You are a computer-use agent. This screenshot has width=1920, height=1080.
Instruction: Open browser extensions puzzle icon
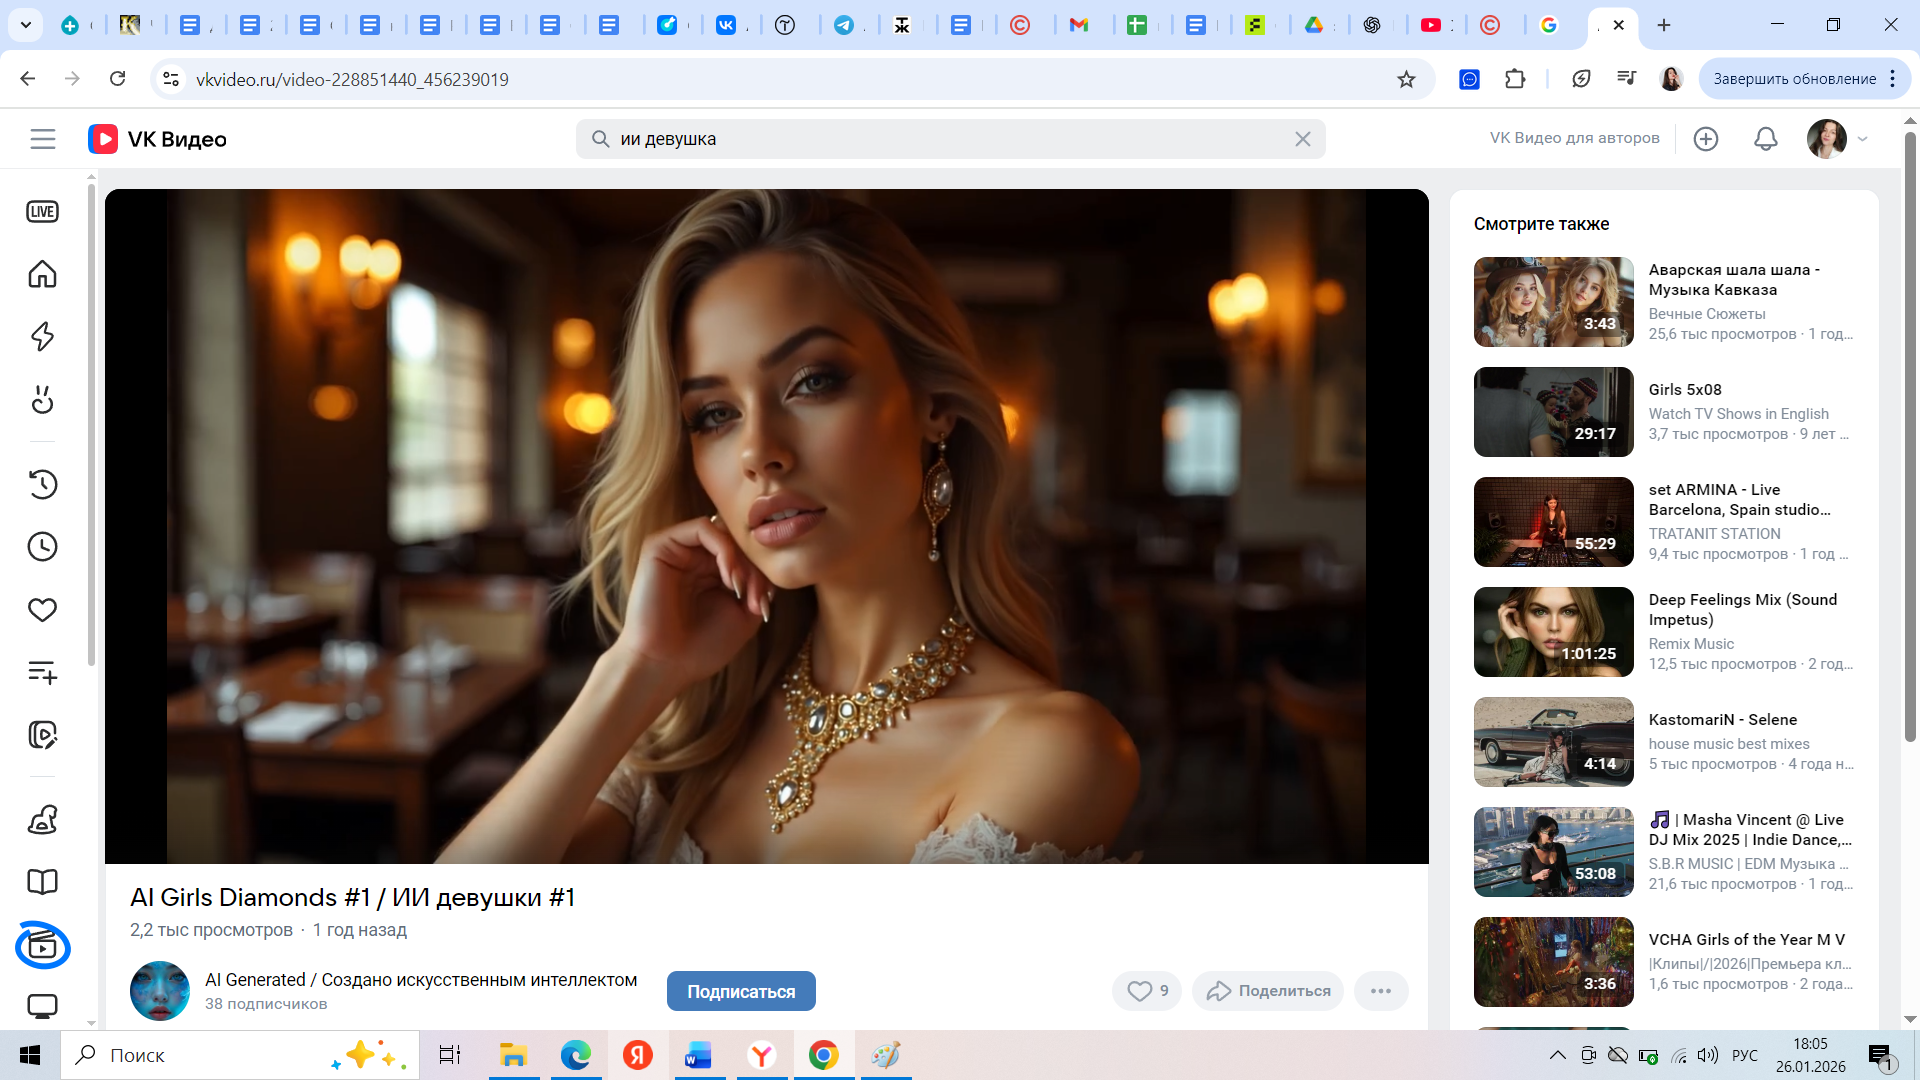1515,79
